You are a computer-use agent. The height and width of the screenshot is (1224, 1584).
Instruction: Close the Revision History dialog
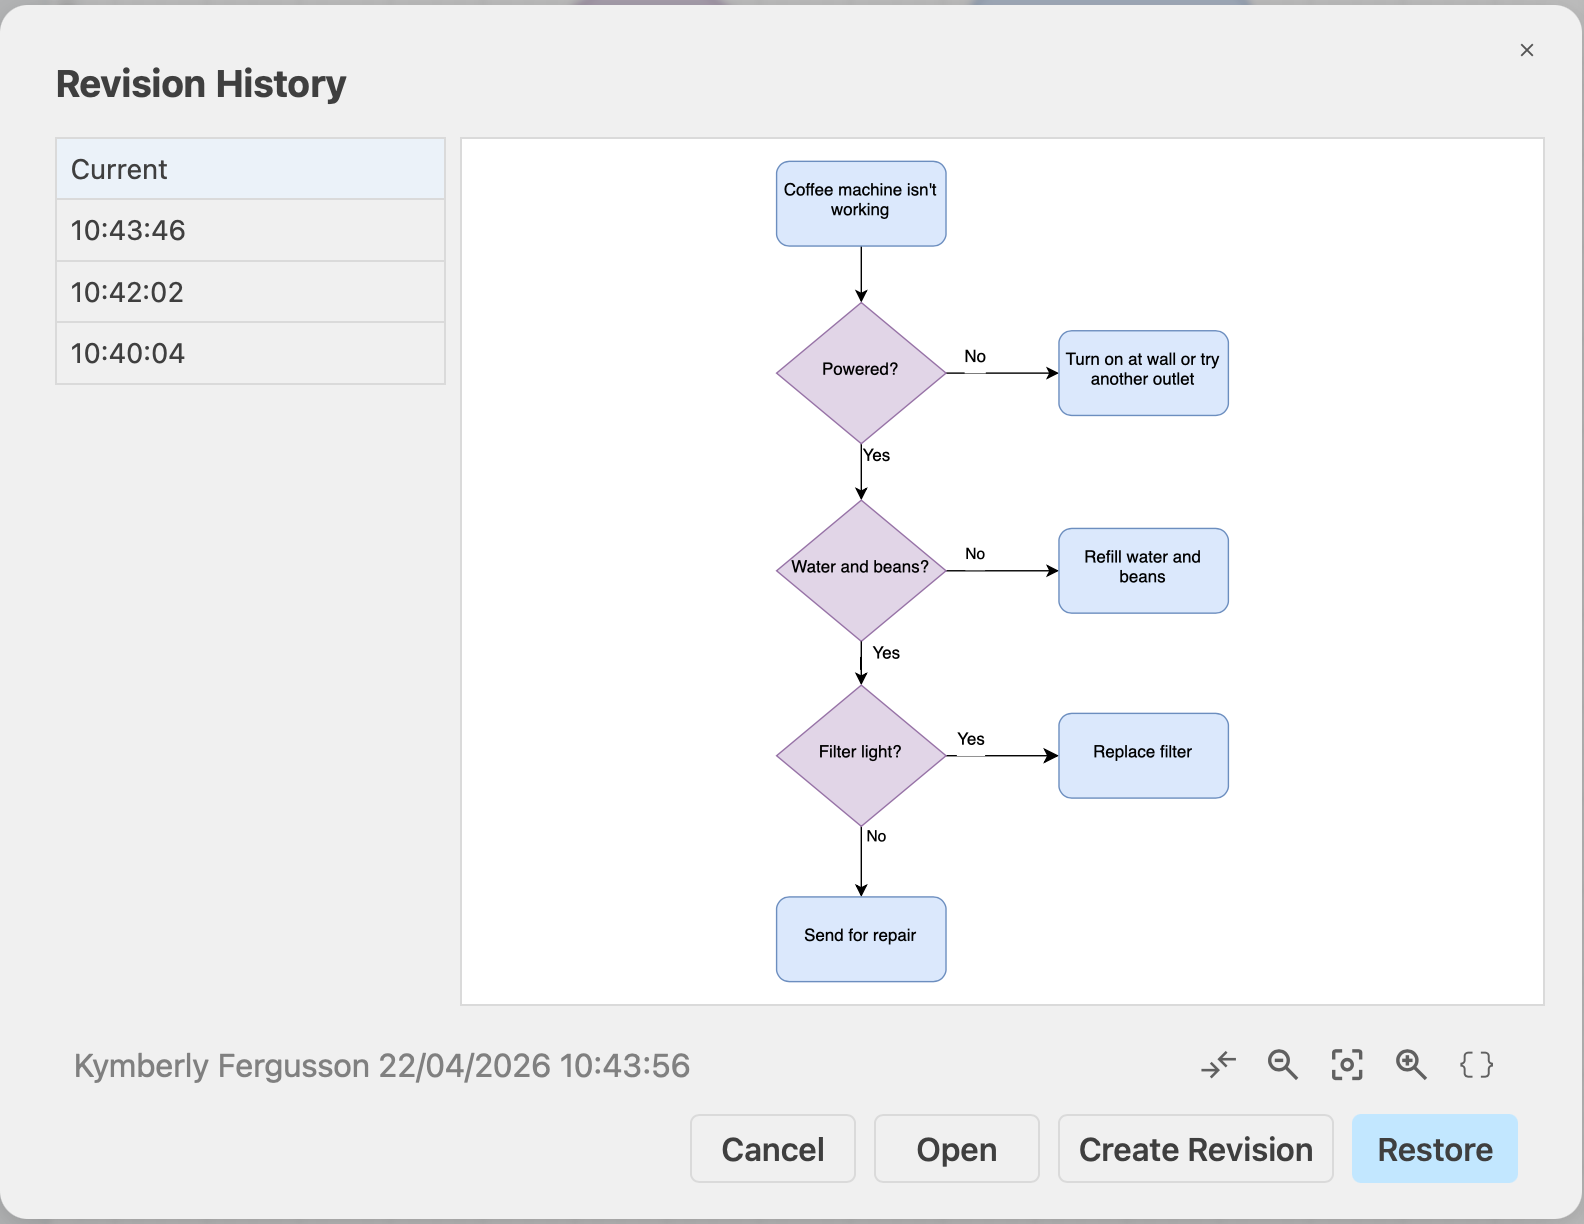(x=1527, y=50)
